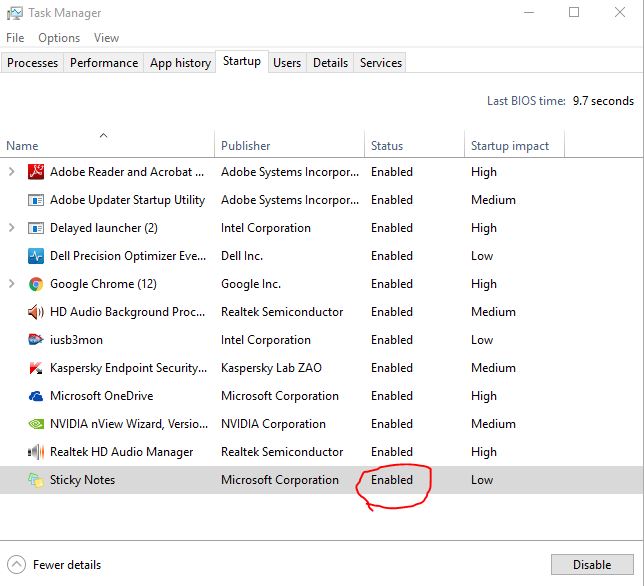
Task: Click the Kaspersky Lab ZAO publisher cell
Action: (x=271, y=368)
